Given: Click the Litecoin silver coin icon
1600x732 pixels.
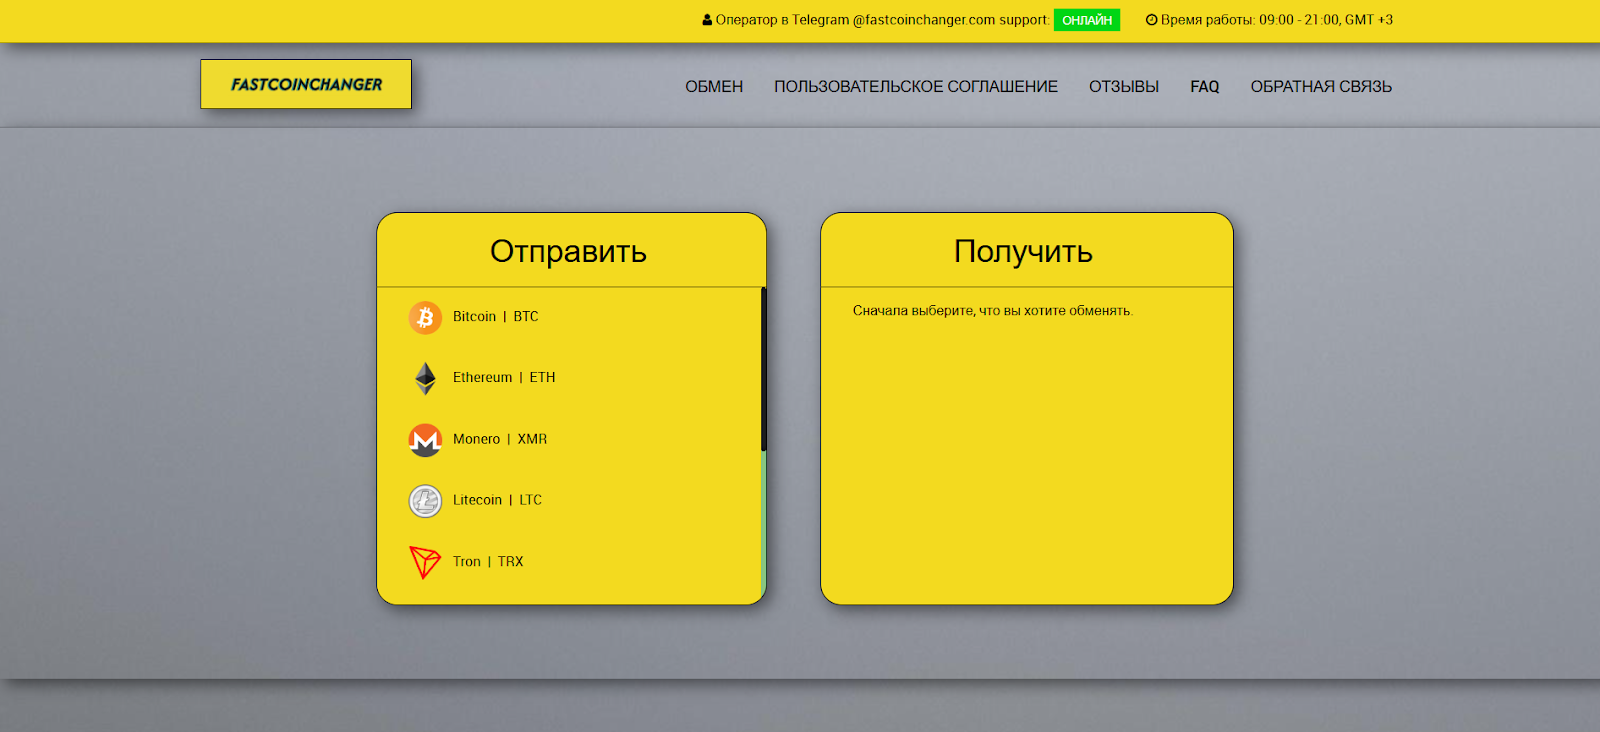Looking at the screenshot, I should (425, 501).
